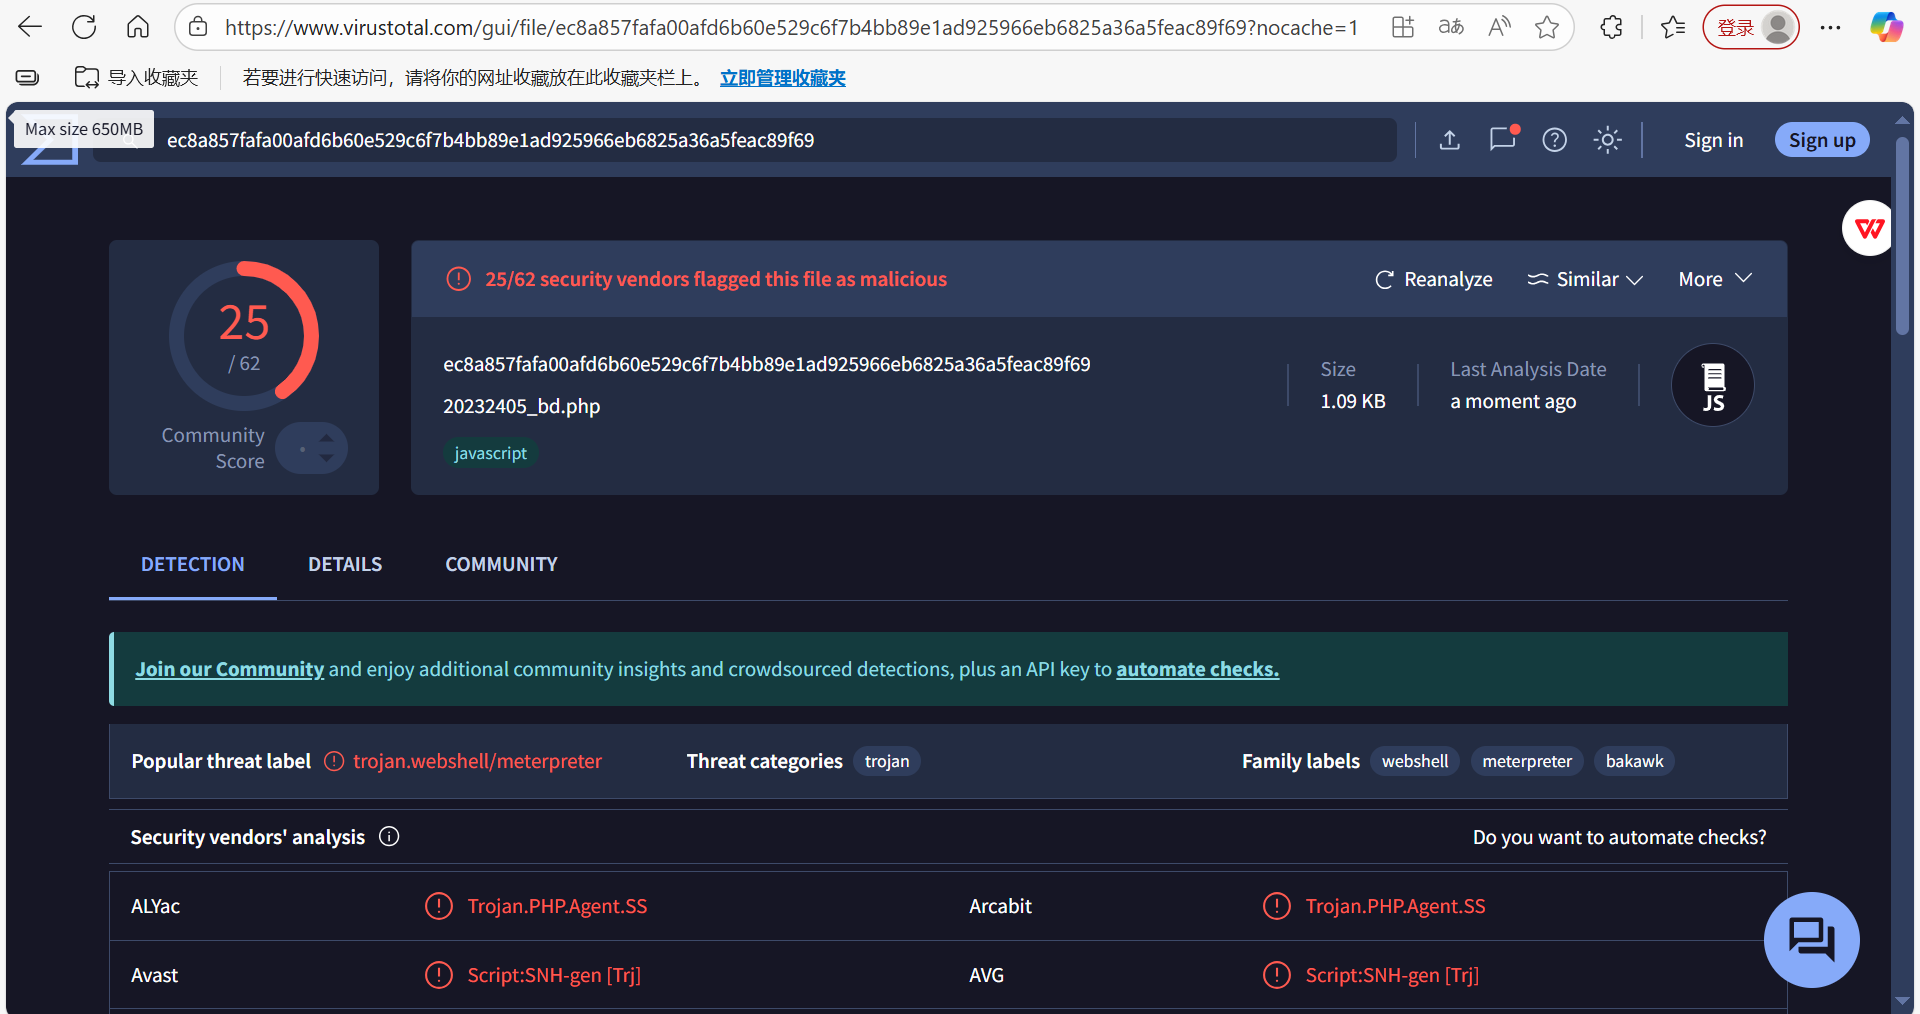Open the translate page icon
This screenshot has width=1920, height=1014.
(x=1451, y=27)
